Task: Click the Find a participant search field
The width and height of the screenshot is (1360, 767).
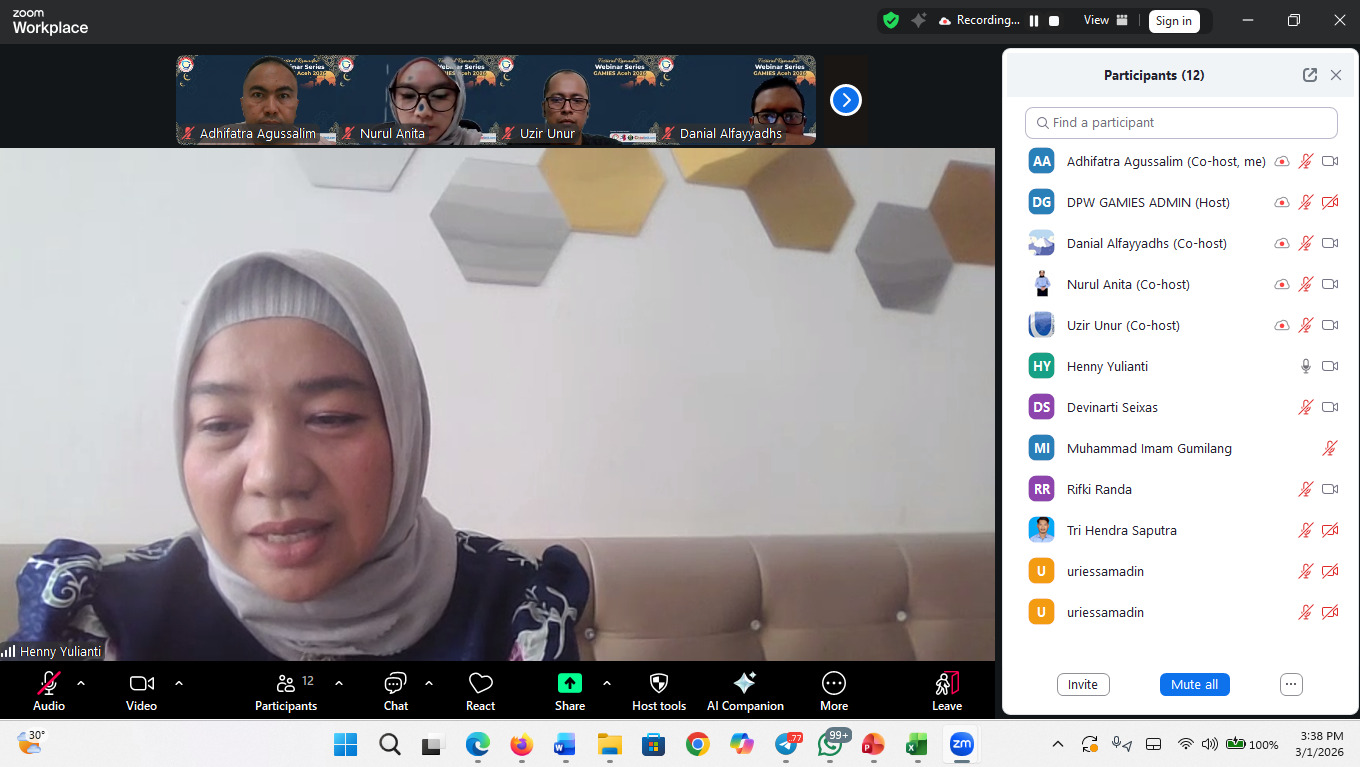Action: pos(1181,122)
